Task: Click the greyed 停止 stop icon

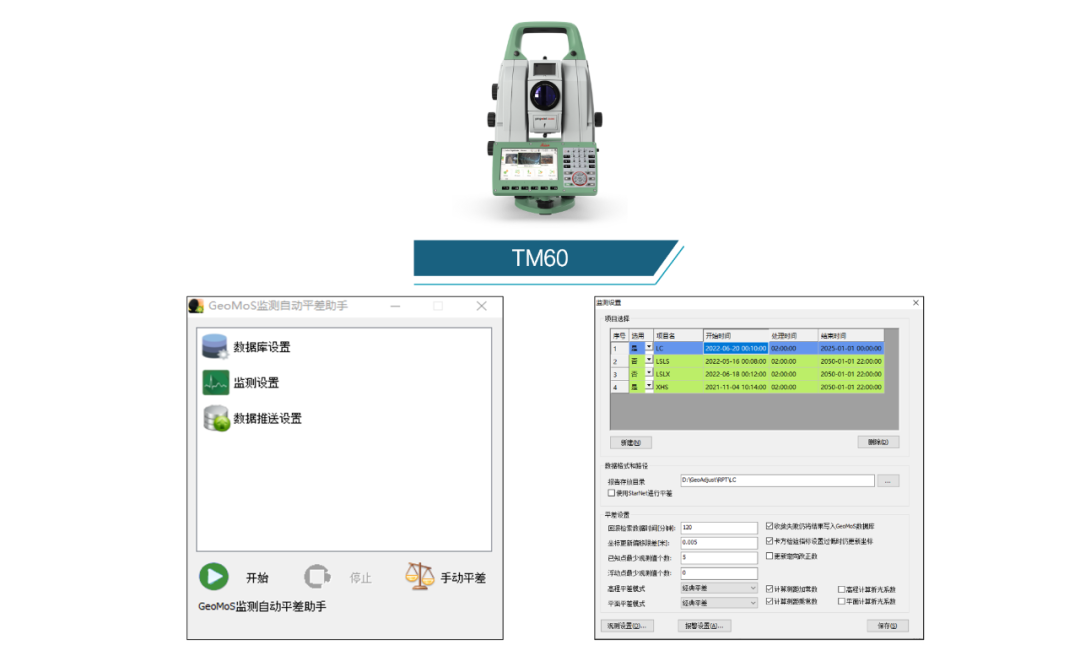Action: [x=317, y=577]
